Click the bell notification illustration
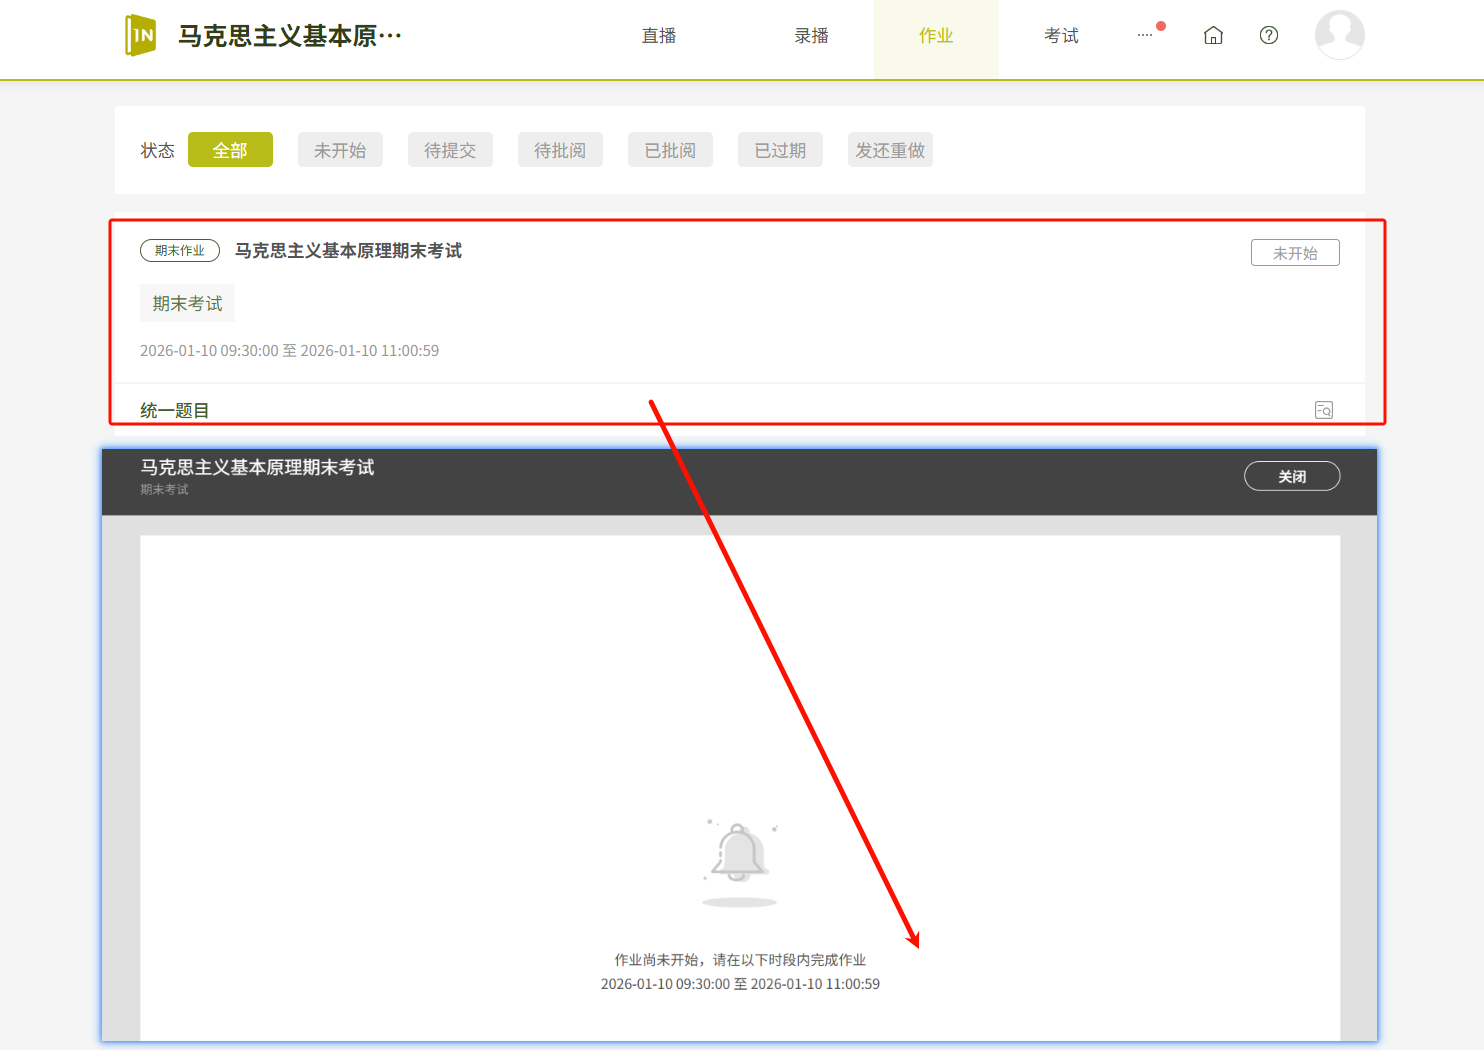This screenshot has width=1484, height=1050. 739,856
